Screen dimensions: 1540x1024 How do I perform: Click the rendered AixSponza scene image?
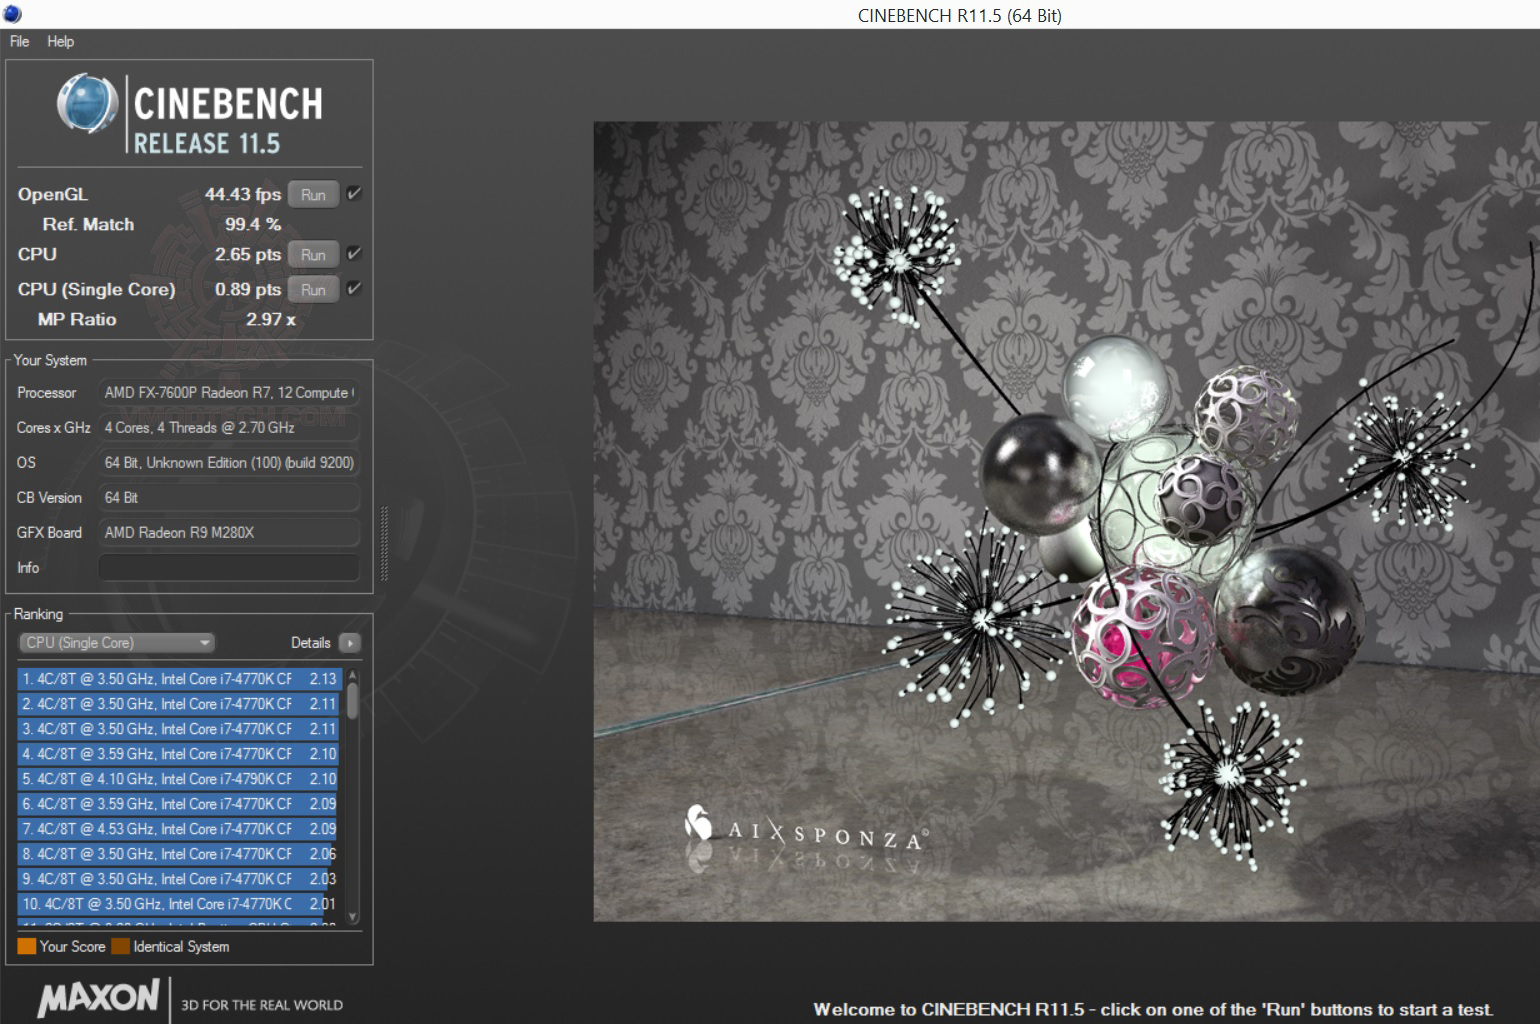(1066, 521)
